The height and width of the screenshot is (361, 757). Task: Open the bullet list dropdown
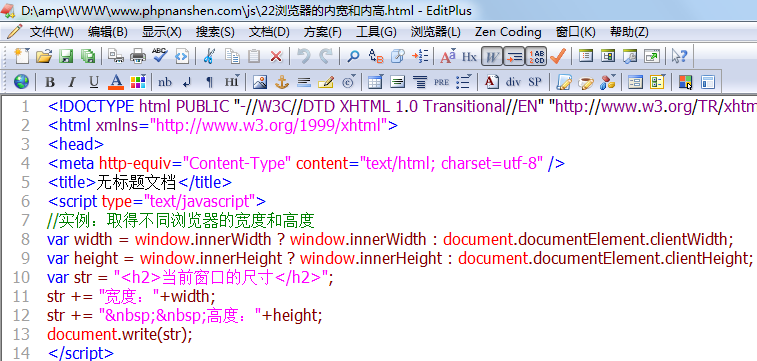click(x=463, y=82)
